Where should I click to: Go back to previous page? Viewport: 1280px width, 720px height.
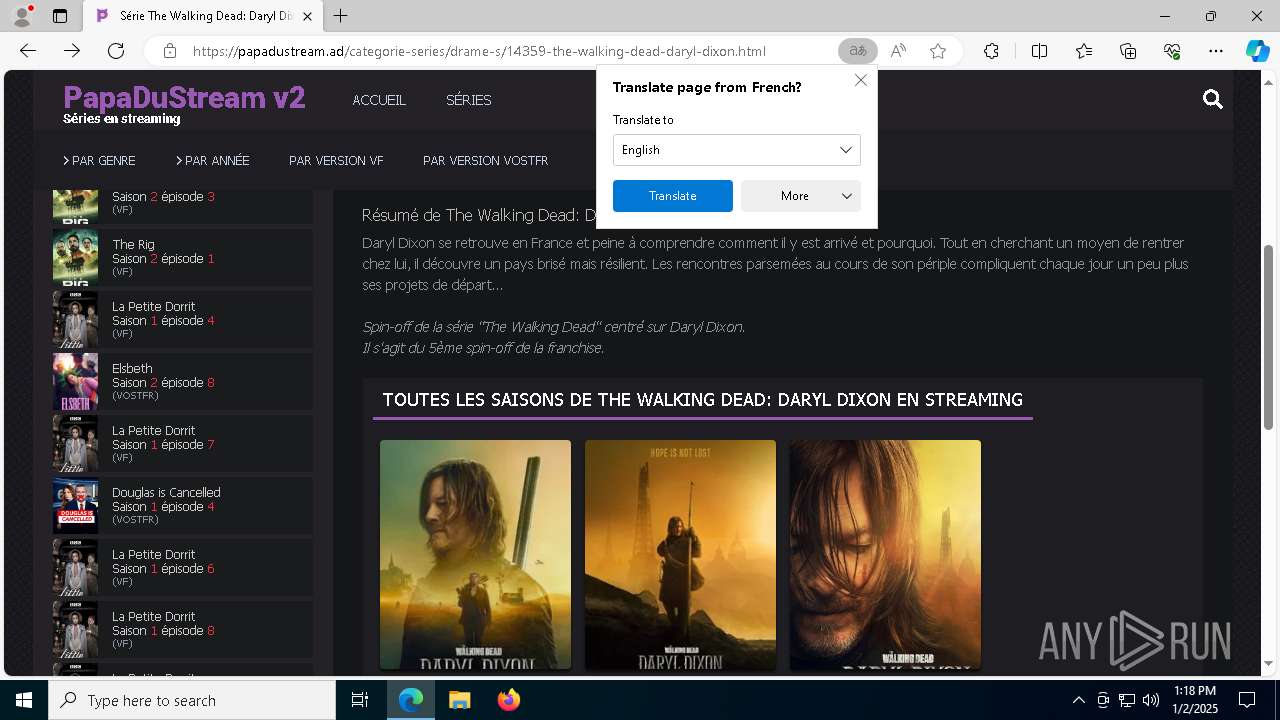[x=28, y=51]
